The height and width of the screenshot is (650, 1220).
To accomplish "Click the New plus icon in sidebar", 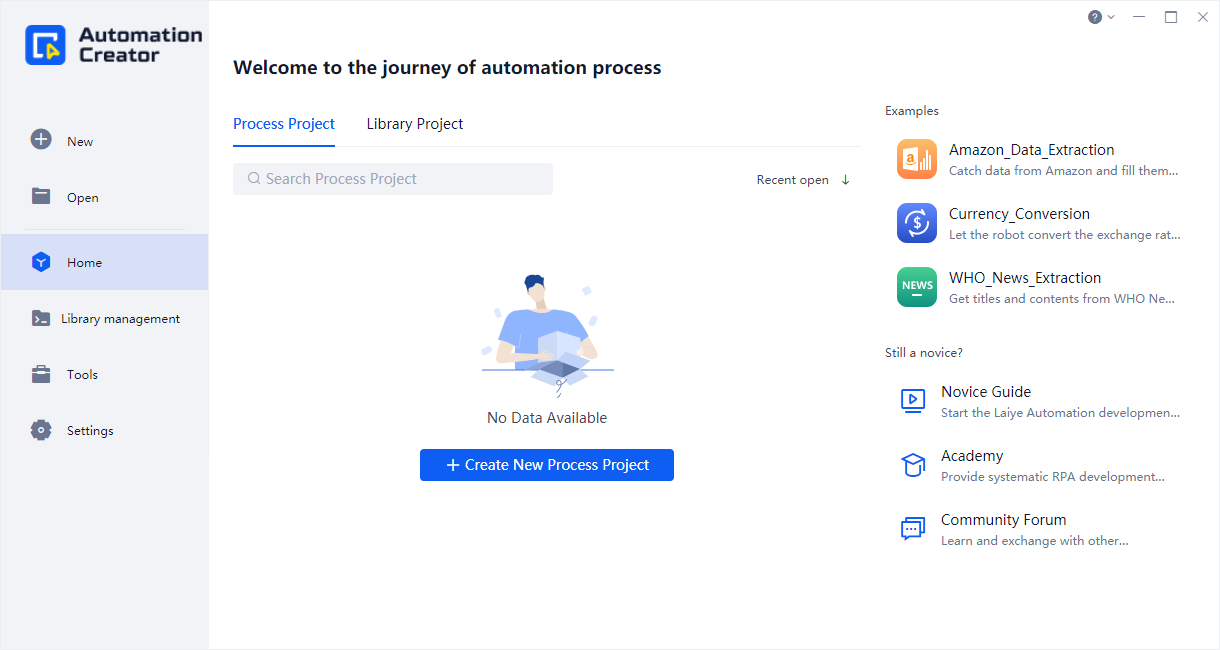I will tap(41, 140).
